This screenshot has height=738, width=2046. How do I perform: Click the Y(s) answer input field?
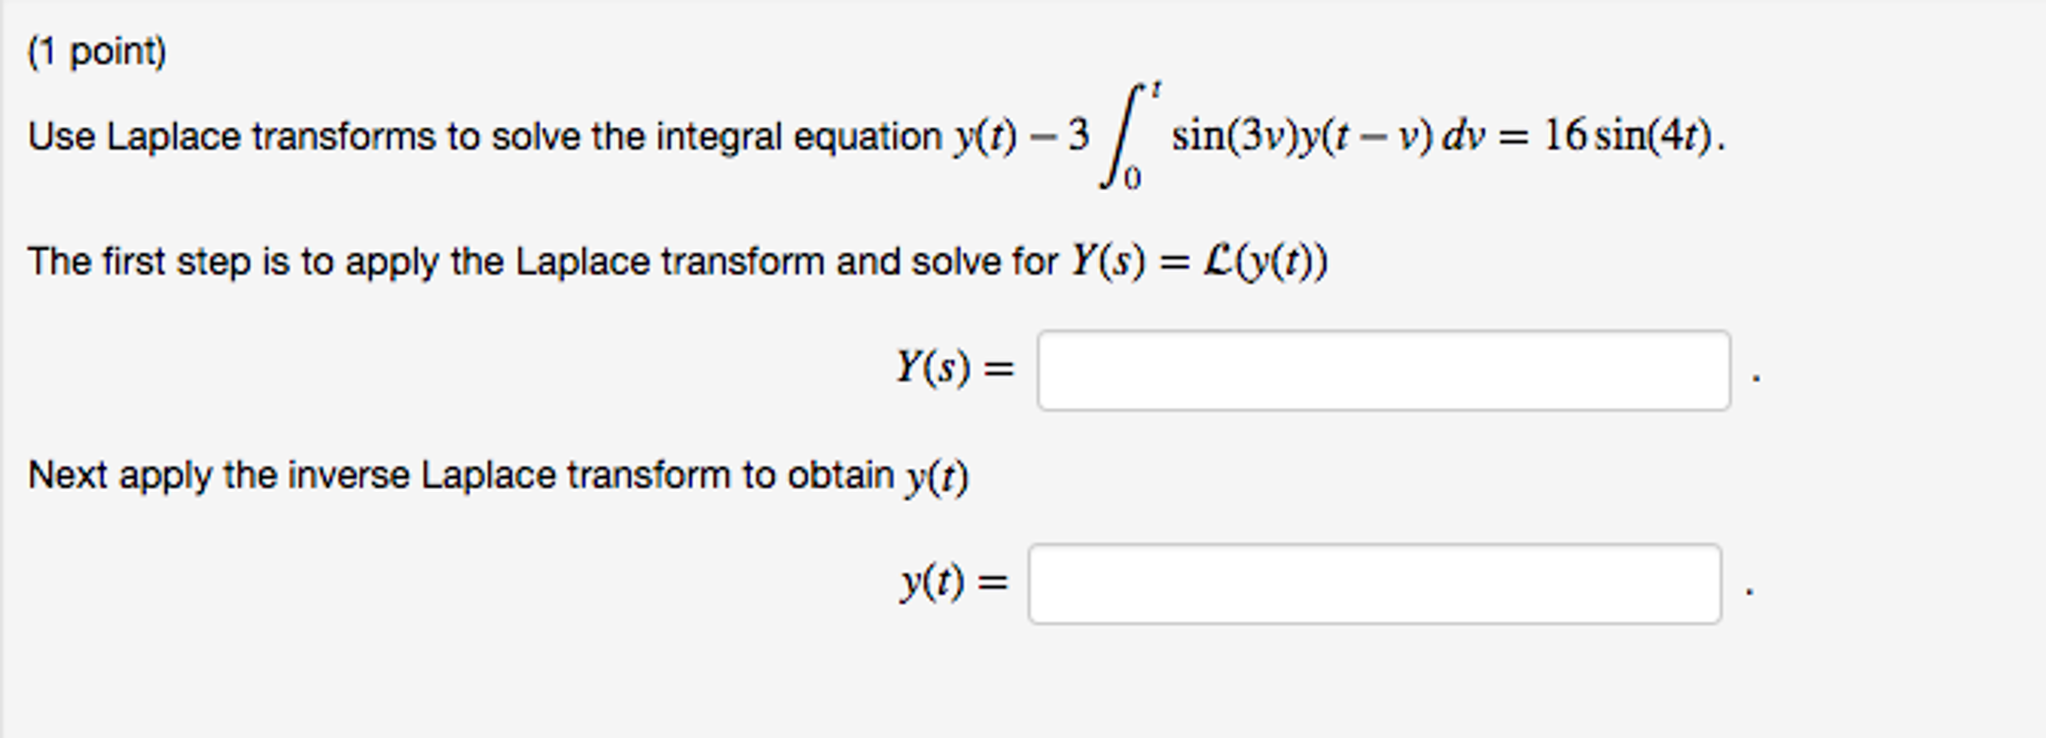pyautogui.click(x=1385, y=370)
